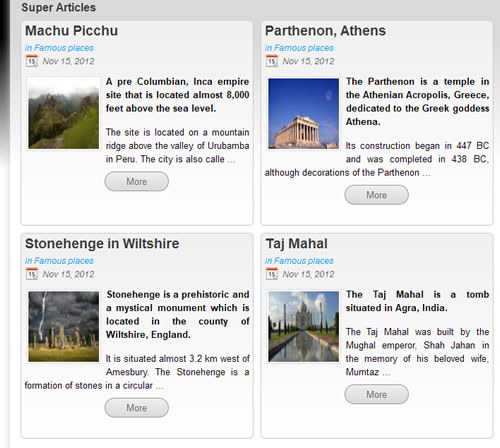Open the Taj Mahal reflecting pool thumbnail
The width and height of the screenshot is (500, 448).
pos(303,326)
